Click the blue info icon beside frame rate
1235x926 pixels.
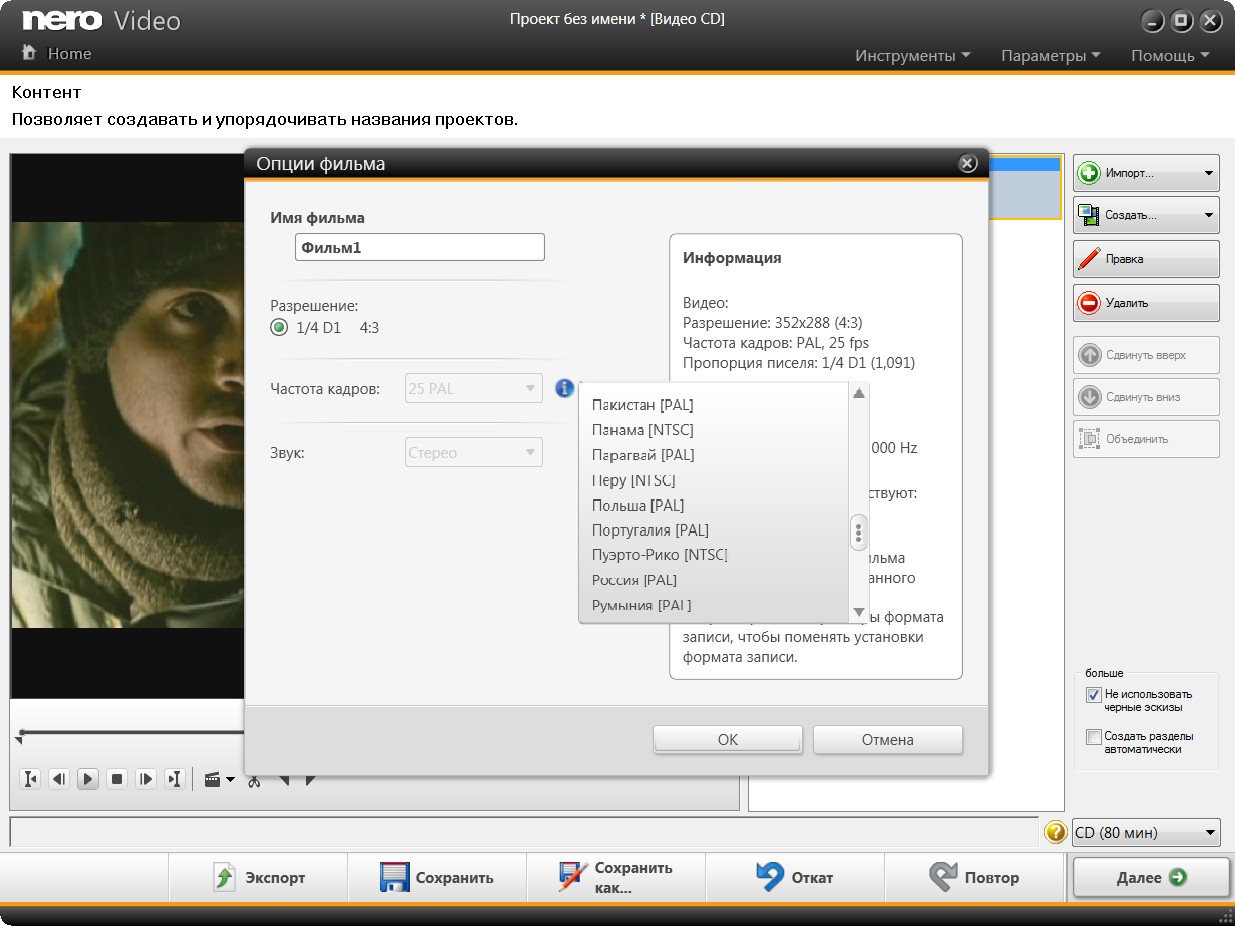click(564, 388)
